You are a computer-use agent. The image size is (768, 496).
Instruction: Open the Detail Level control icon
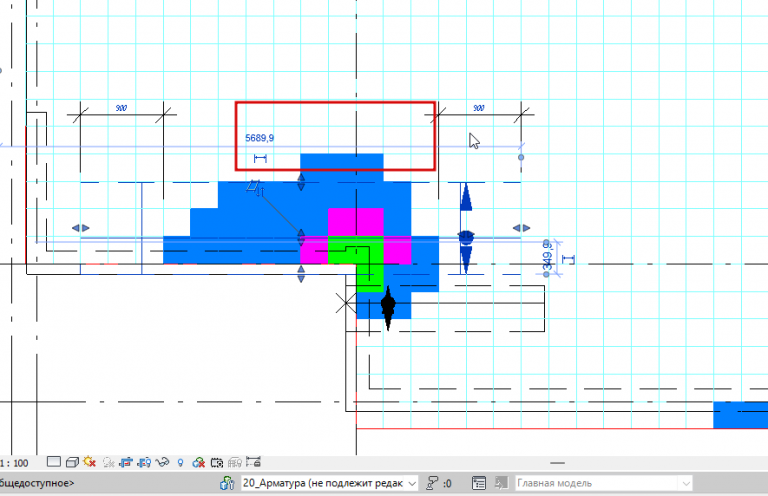tap(54, 462)
